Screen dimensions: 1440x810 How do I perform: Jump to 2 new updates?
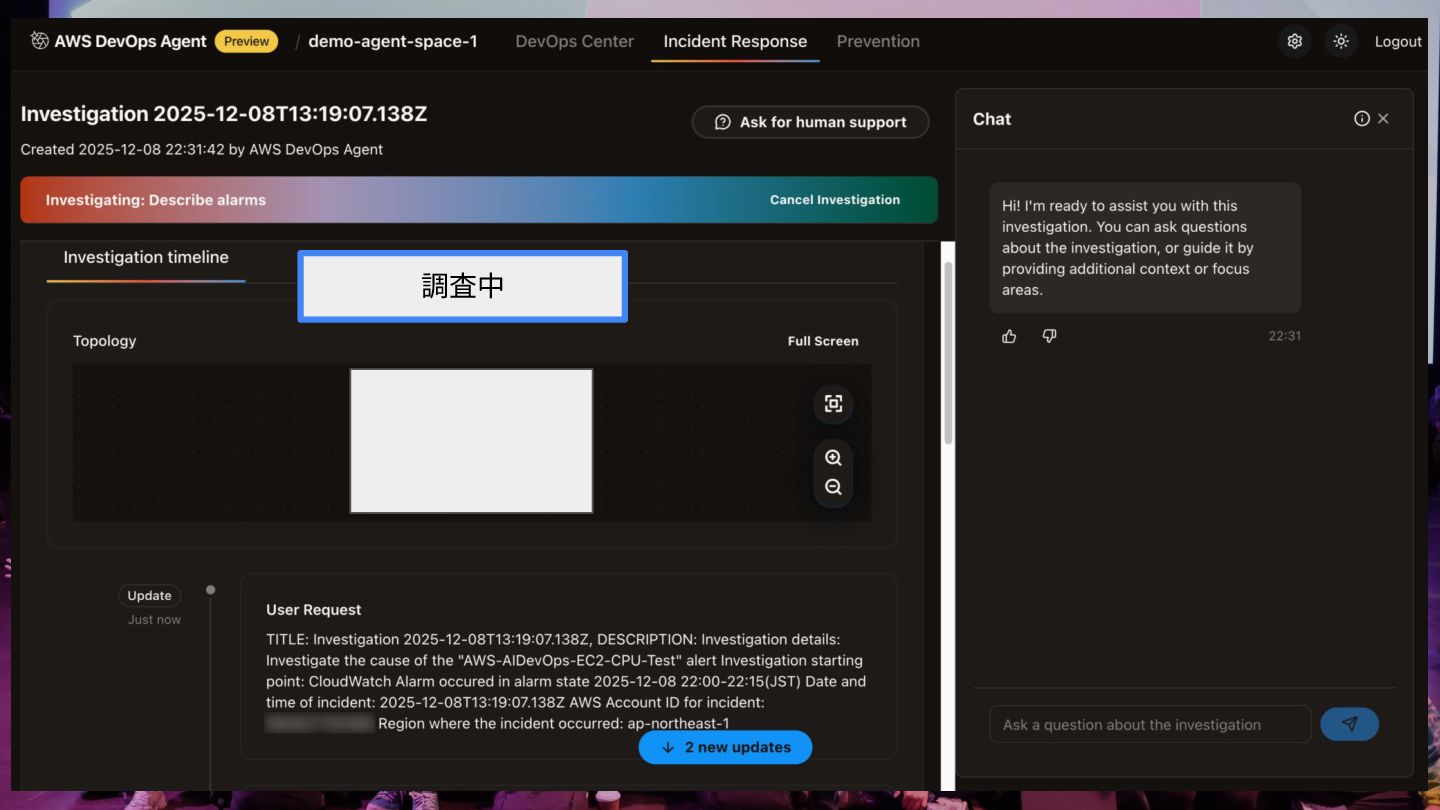[x=725, y=747]
